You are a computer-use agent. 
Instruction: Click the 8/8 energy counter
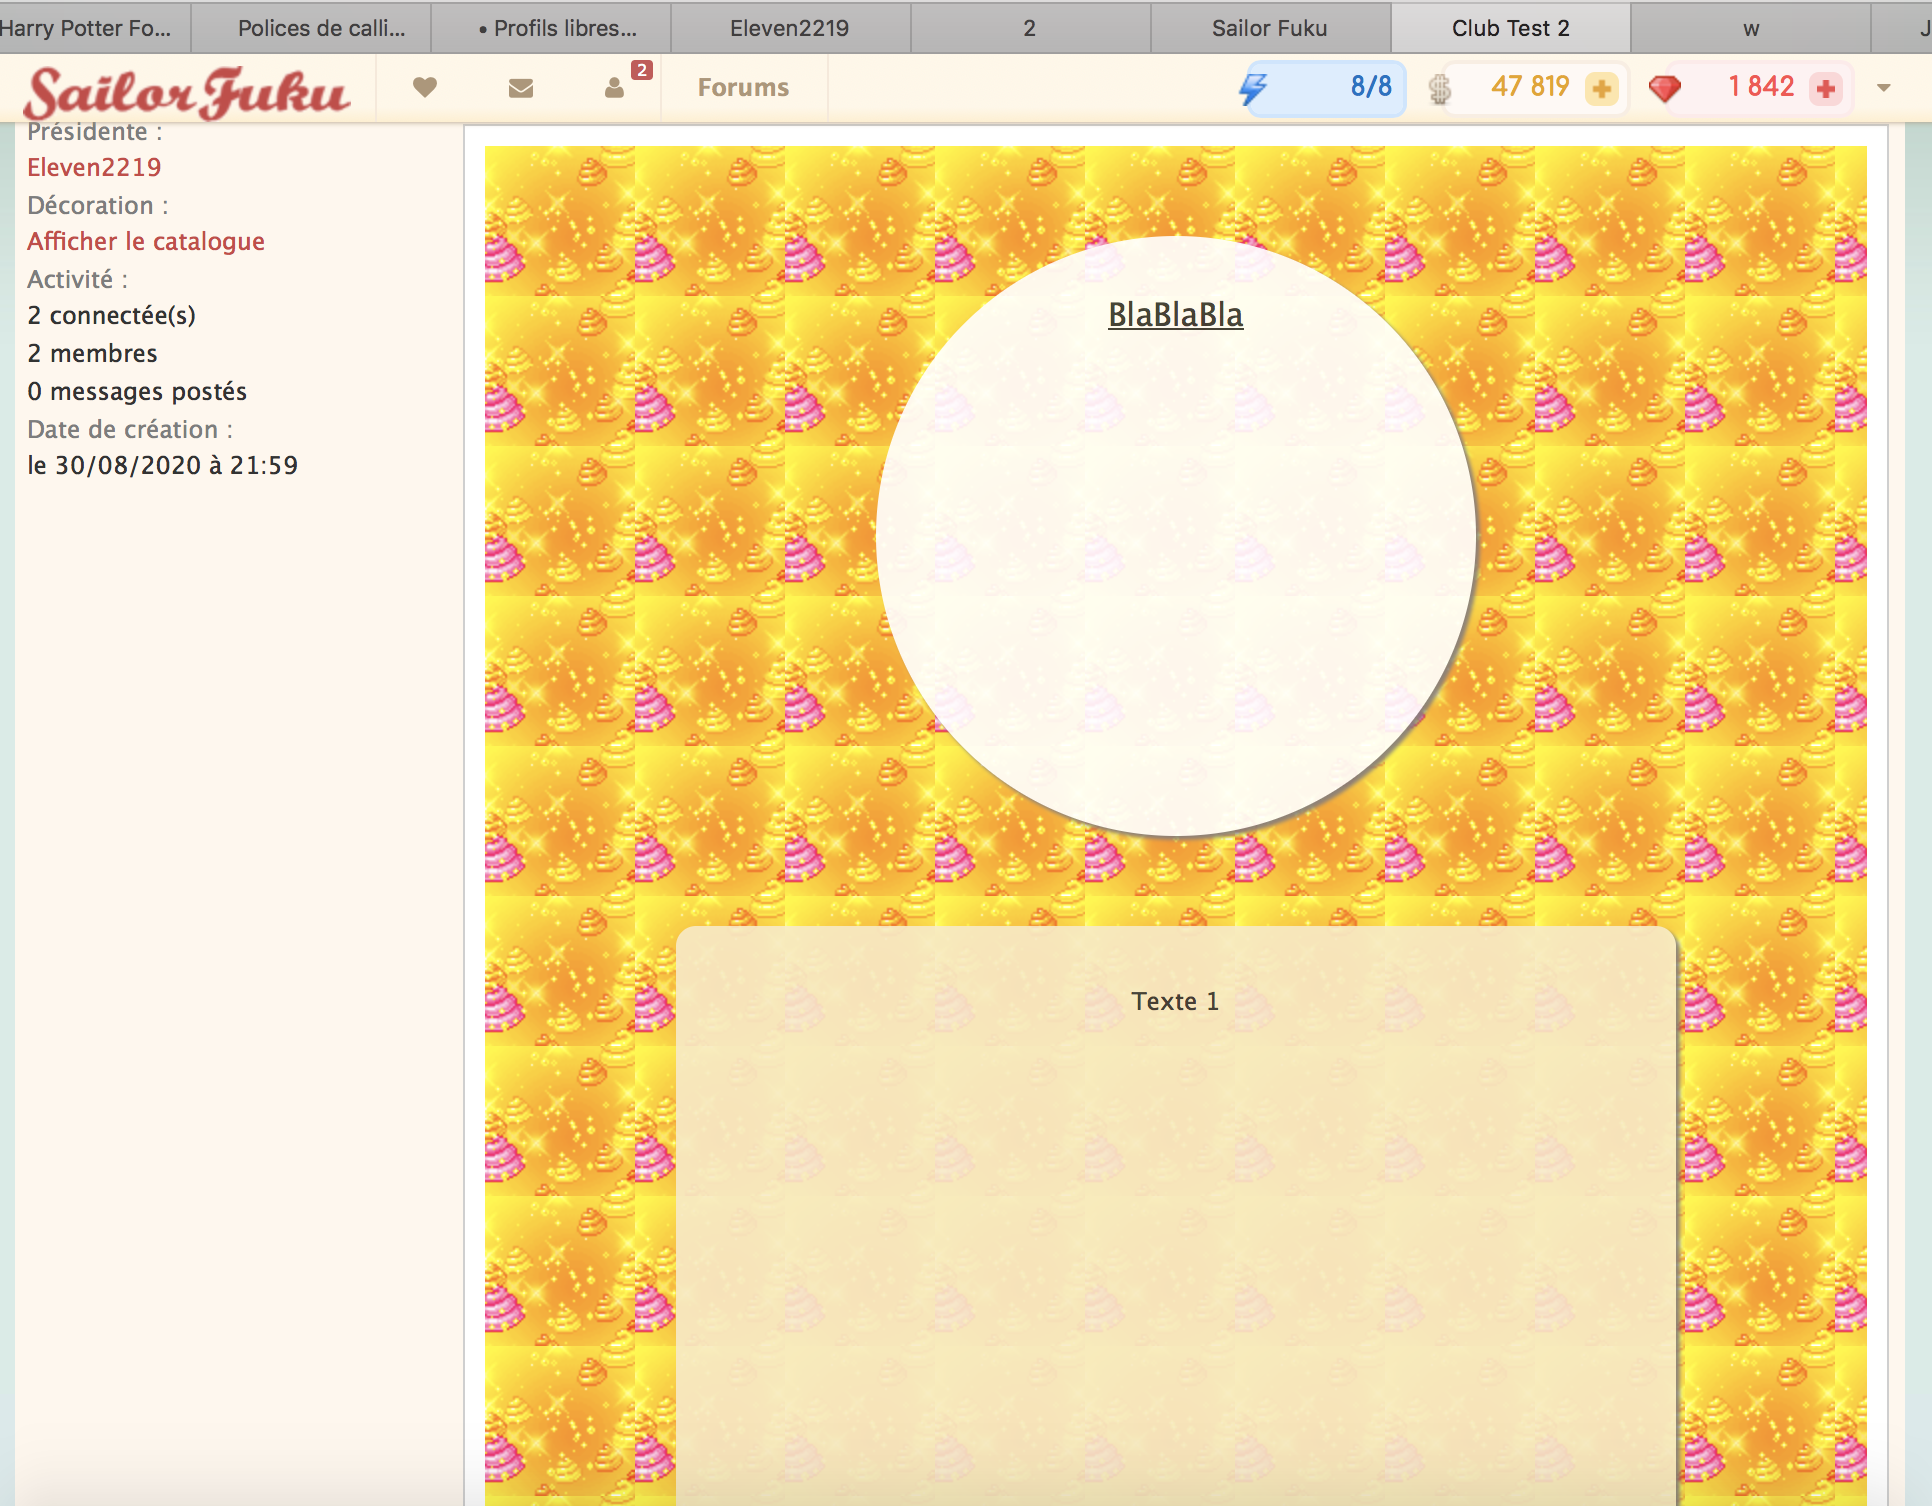click(x=1370, y=87)
